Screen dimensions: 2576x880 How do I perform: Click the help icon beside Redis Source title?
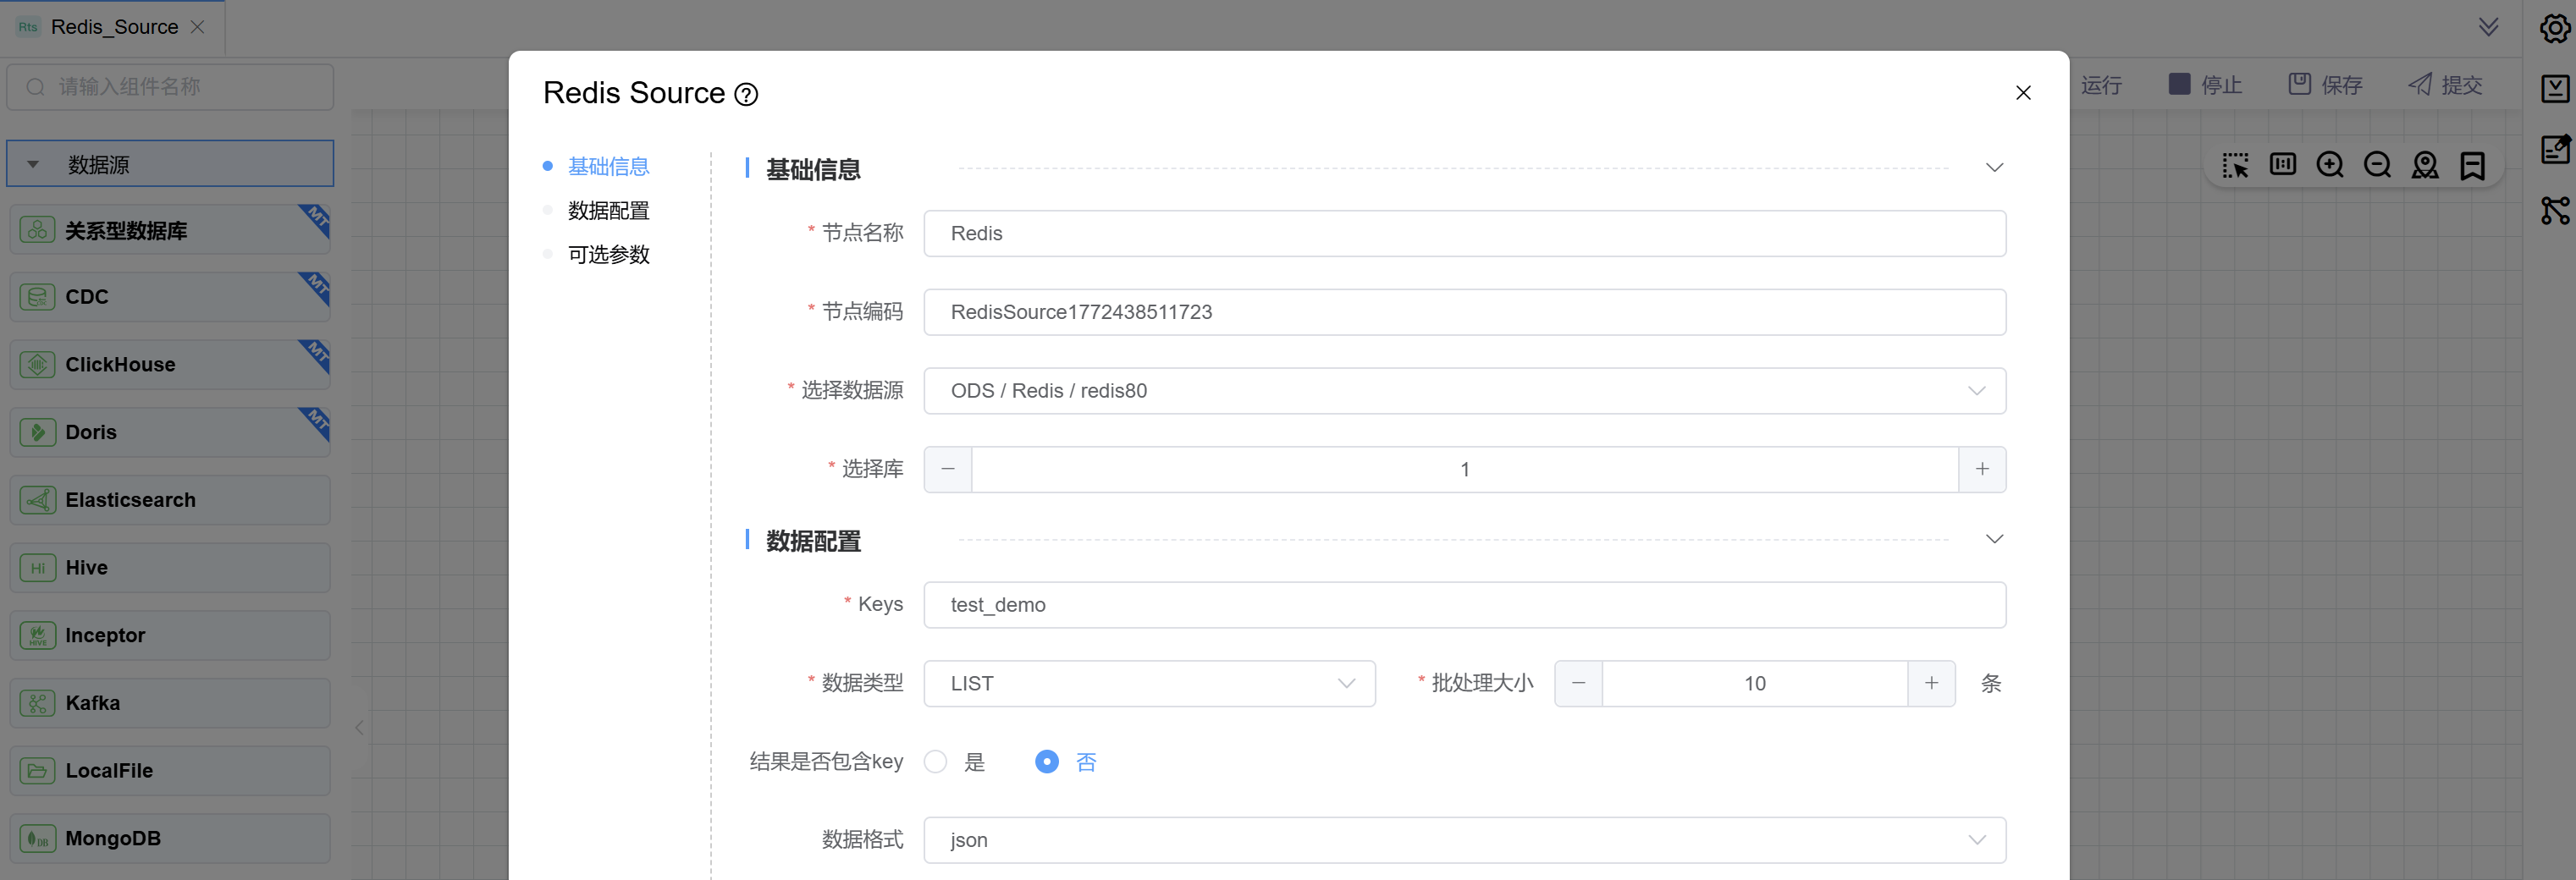746,94
